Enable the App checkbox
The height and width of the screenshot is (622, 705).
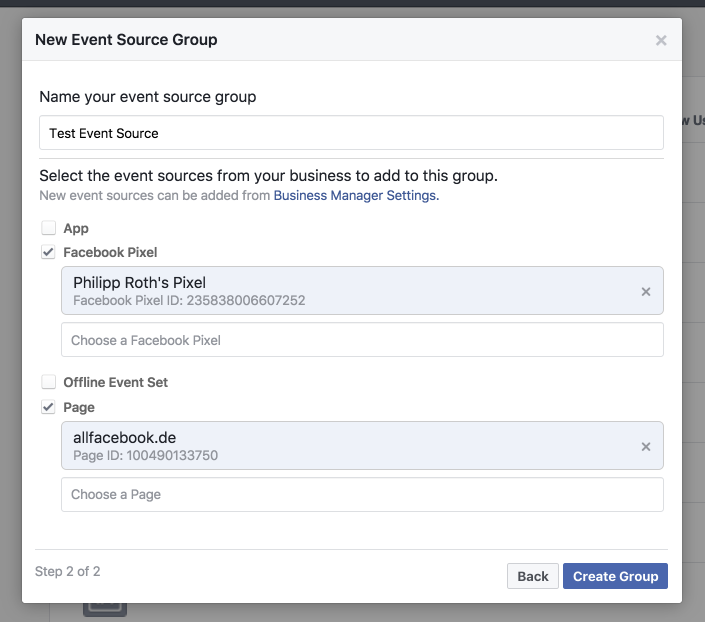tap(49, 228)
